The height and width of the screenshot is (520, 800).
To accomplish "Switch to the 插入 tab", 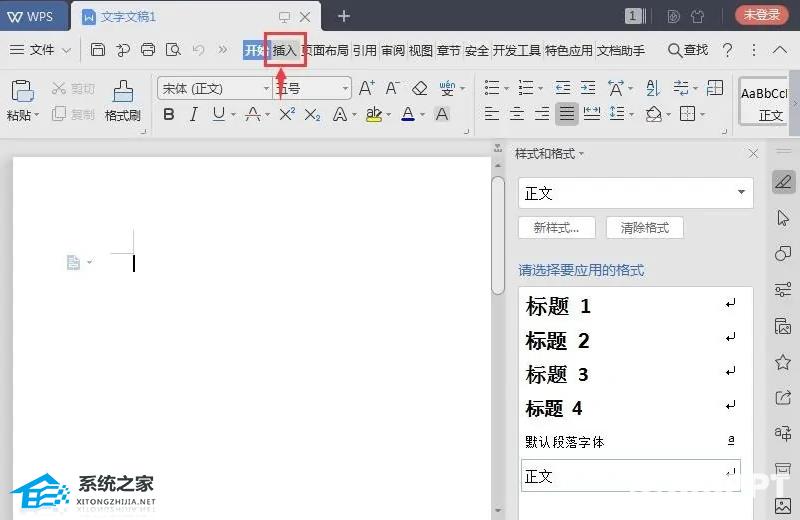I will coord(285,50).
